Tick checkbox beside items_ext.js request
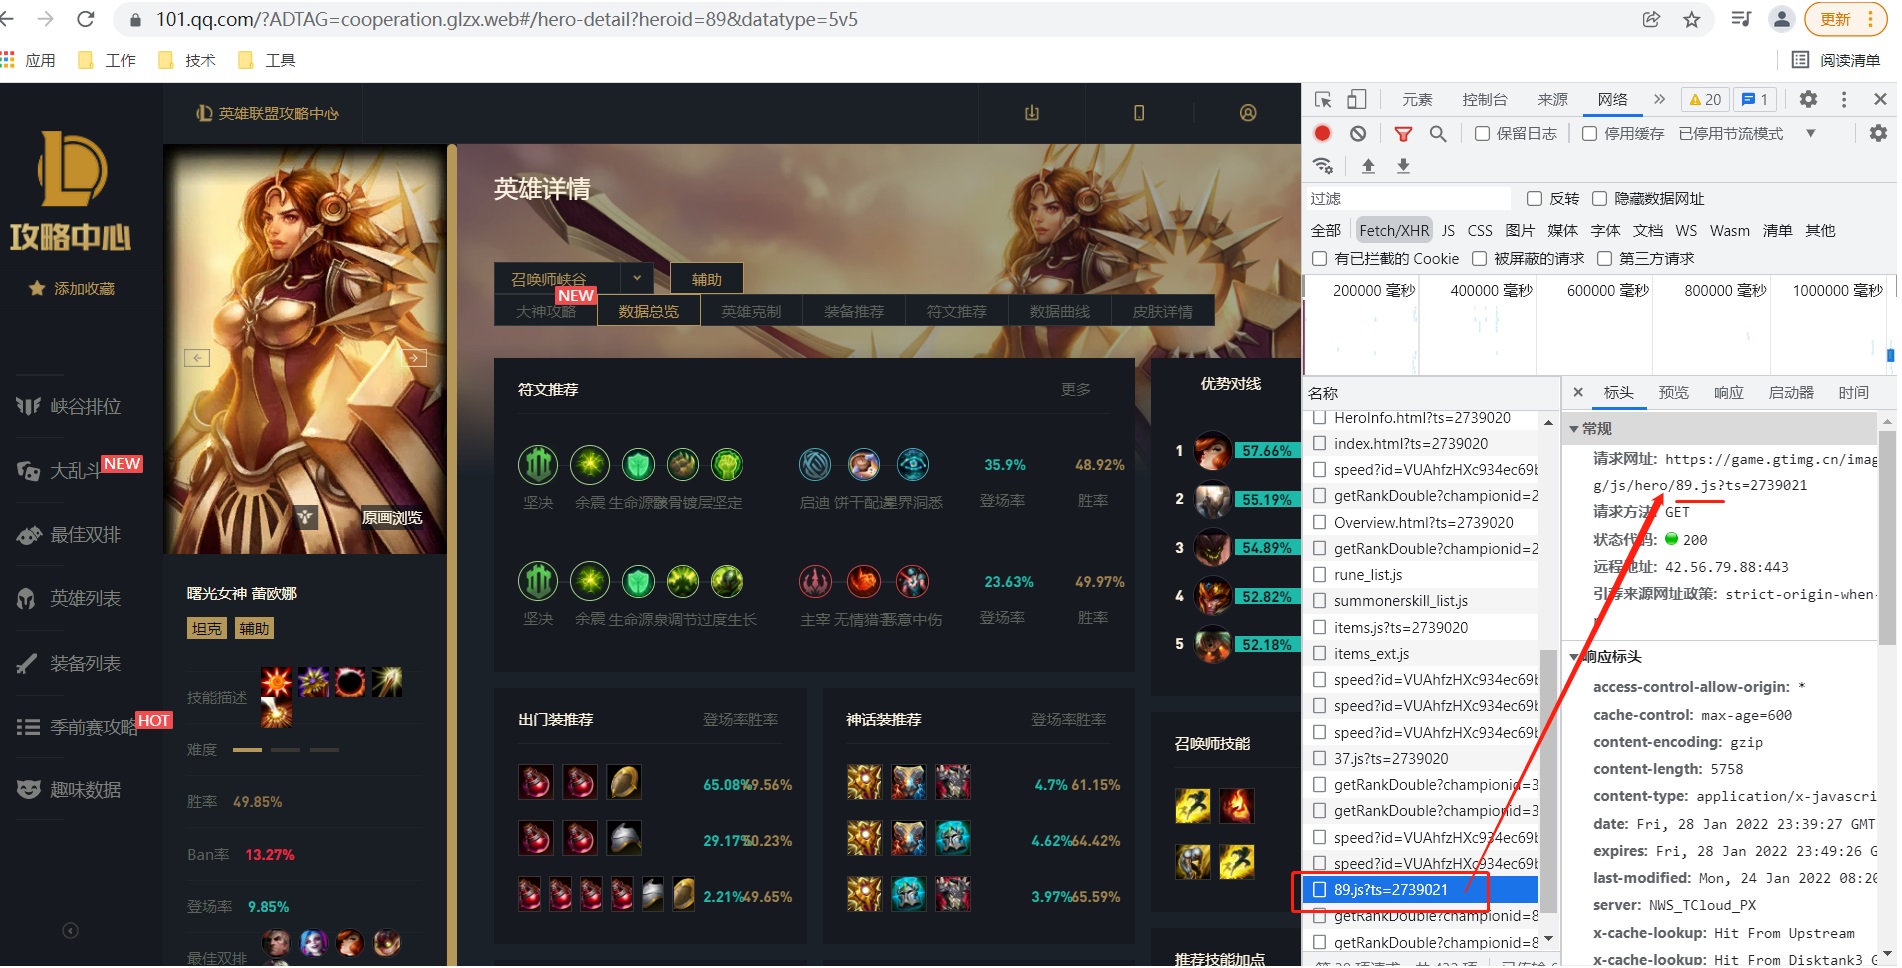Screen dimensions: 1902x968 (1320, 653)
